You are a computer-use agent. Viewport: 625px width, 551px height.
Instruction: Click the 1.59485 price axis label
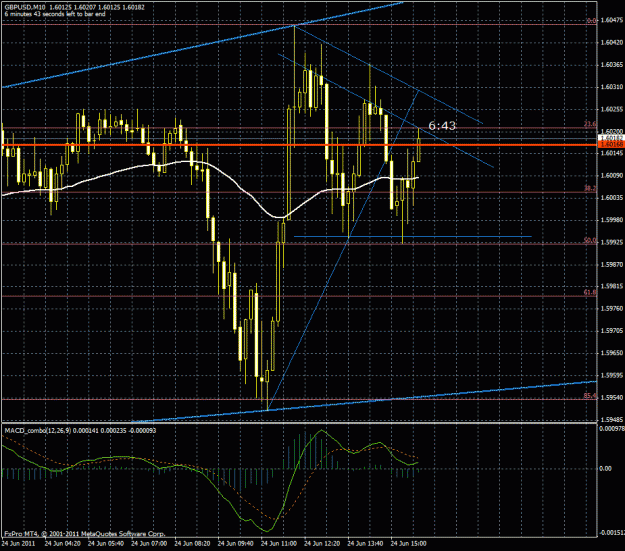click(611, 419)
